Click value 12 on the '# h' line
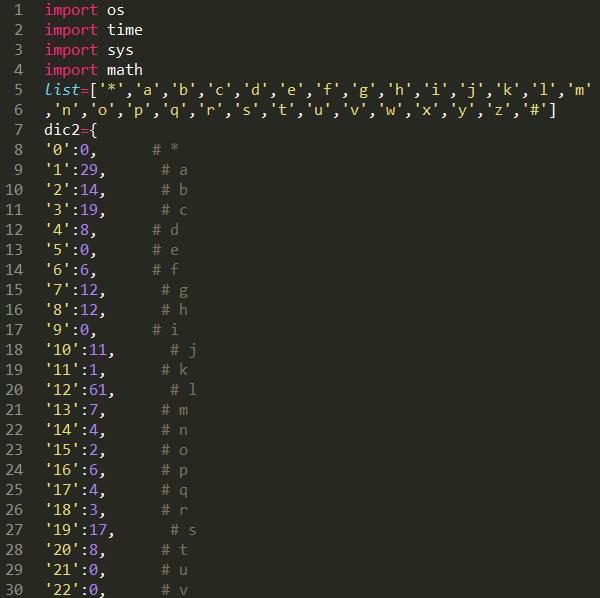This screenshot has width=600, height=598. (89, 310)
